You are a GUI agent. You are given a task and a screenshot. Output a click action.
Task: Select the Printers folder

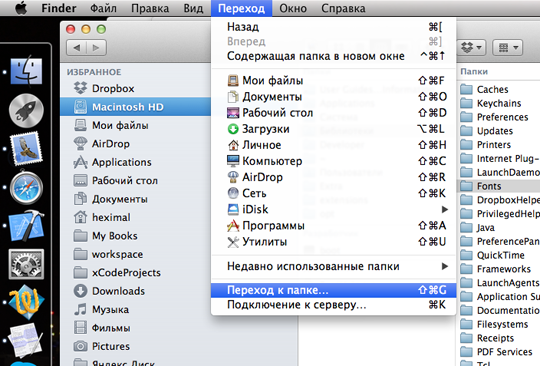(x=499, y=145)
